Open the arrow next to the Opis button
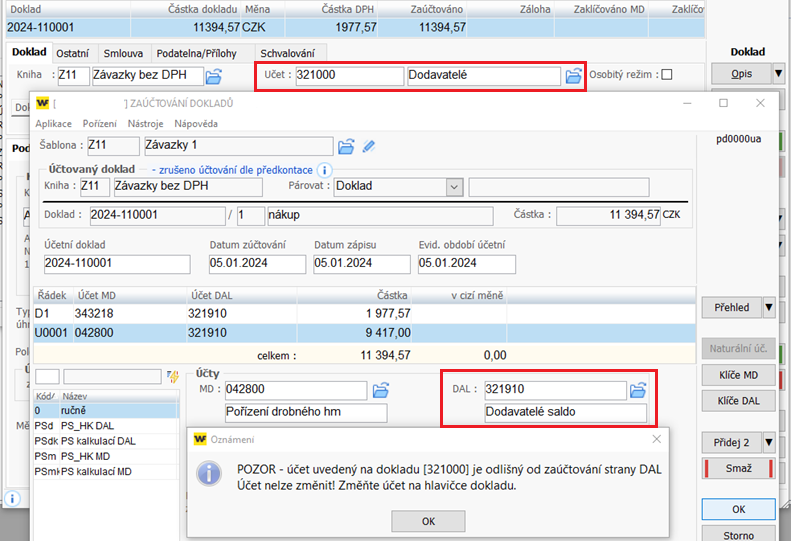The height and width of the screenshot is (541, 791). [x=777, y=74]
